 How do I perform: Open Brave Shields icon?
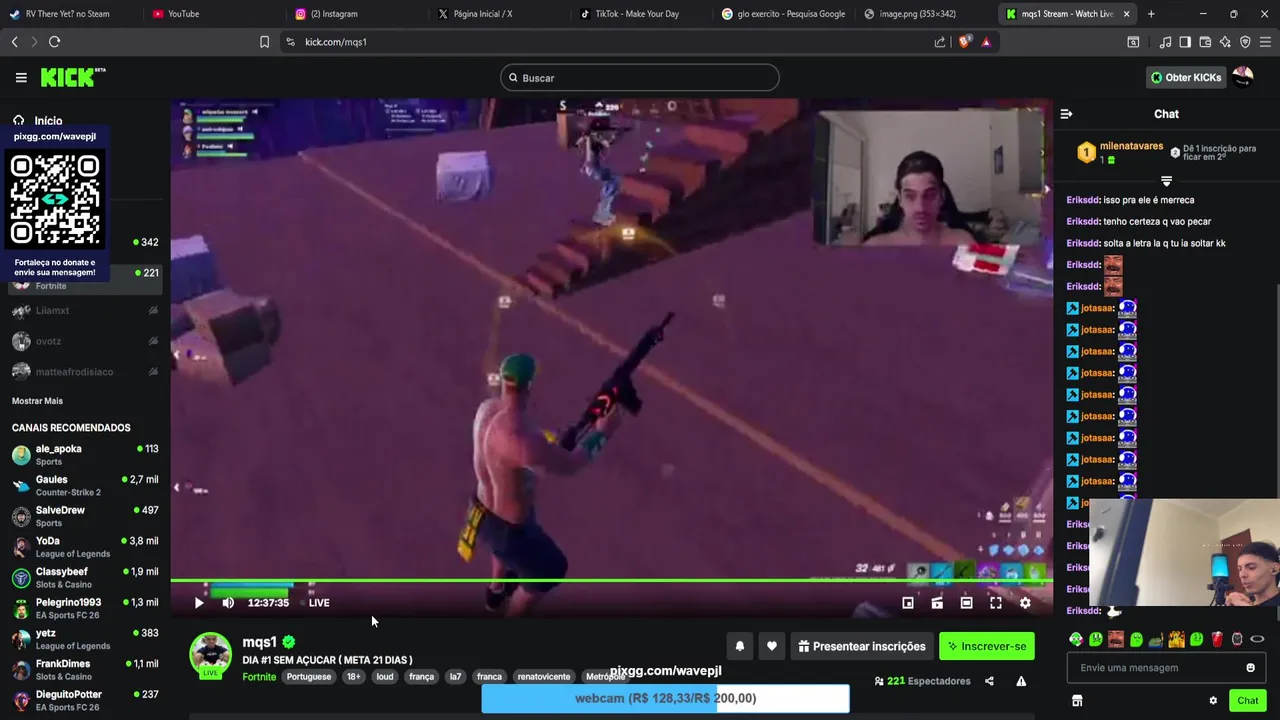[x=964, y=42]
